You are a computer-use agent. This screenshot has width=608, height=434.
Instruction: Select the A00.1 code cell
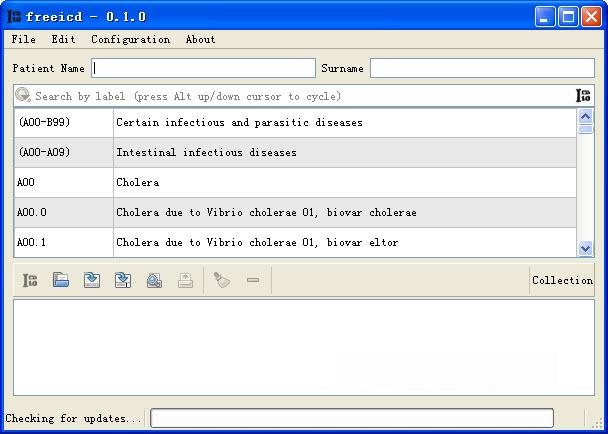point(64,242)
